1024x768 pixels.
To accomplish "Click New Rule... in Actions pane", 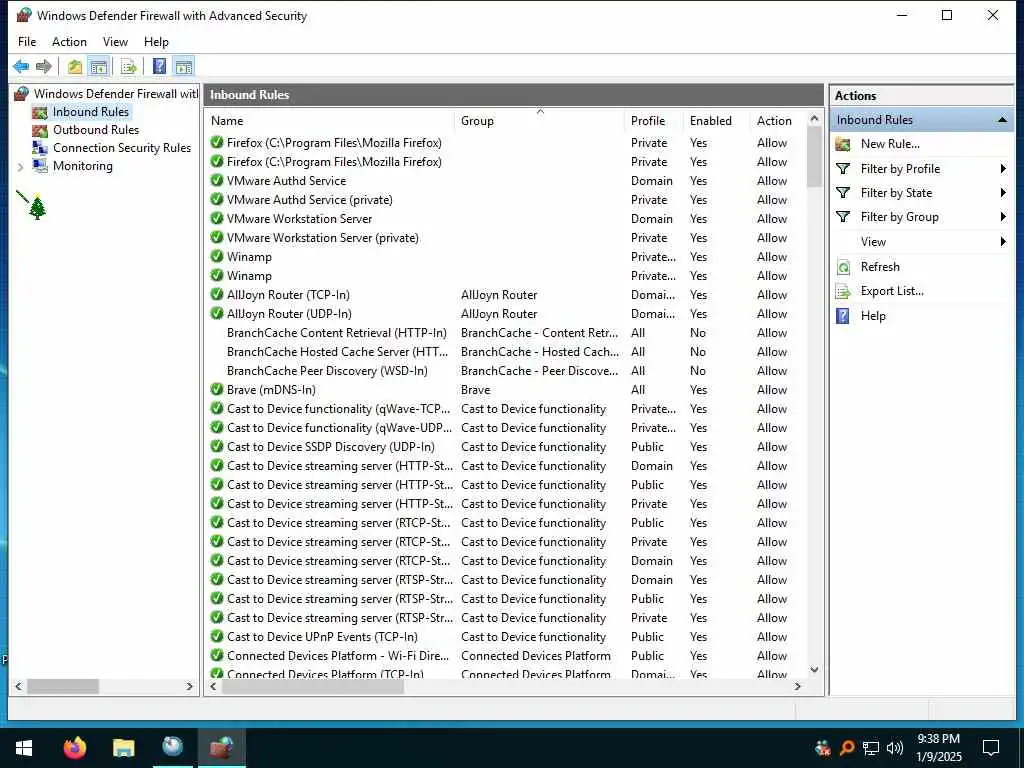I will tap(890, 144).
